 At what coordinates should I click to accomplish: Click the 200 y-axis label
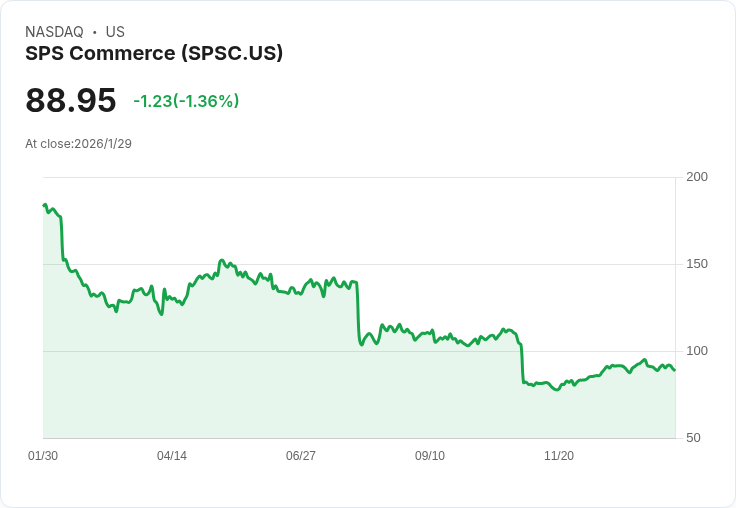(696, 177)
